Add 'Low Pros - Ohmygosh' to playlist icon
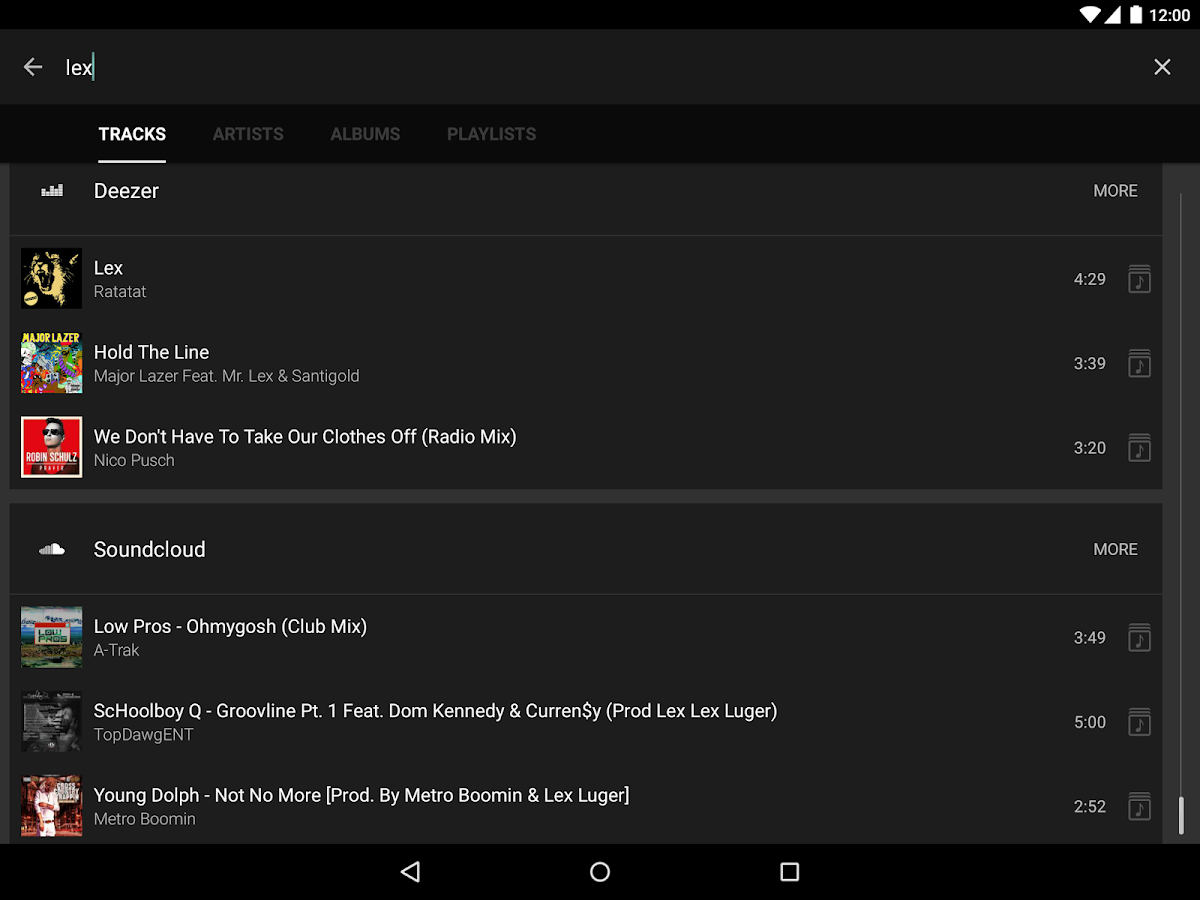1200x900 pixels. click(x=1139, y=637)
